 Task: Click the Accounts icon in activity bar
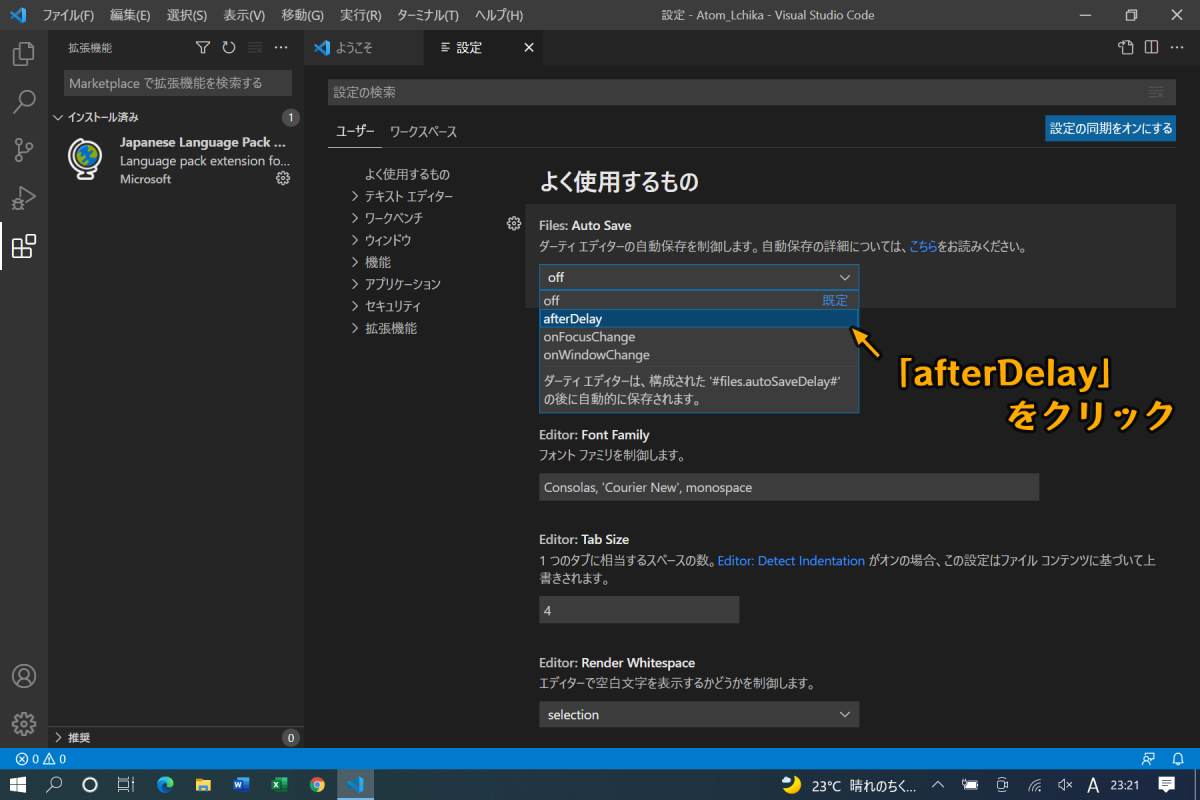tap(24, 676)
